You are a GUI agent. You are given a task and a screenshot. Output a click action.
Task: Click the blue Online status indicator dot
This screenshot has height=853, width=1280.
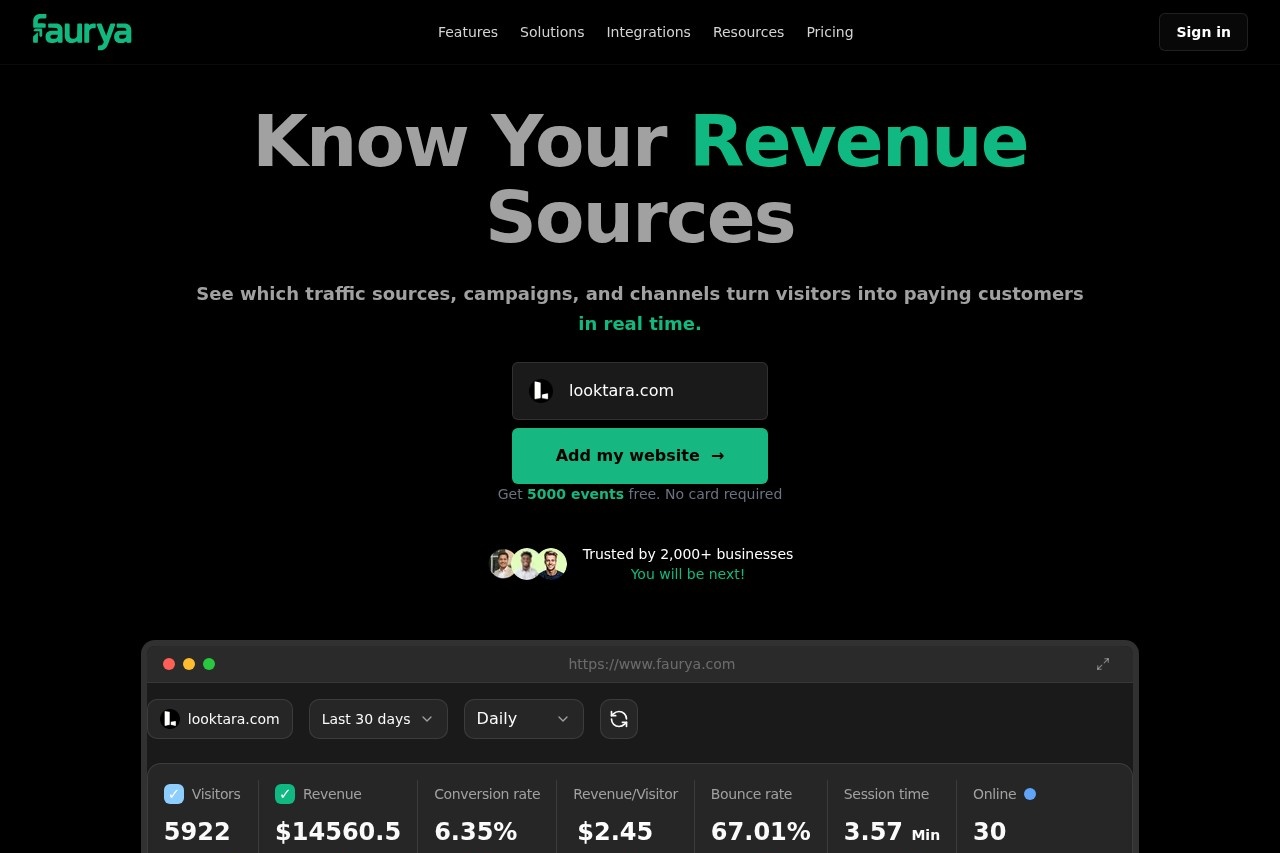(x=1030, y=794)
